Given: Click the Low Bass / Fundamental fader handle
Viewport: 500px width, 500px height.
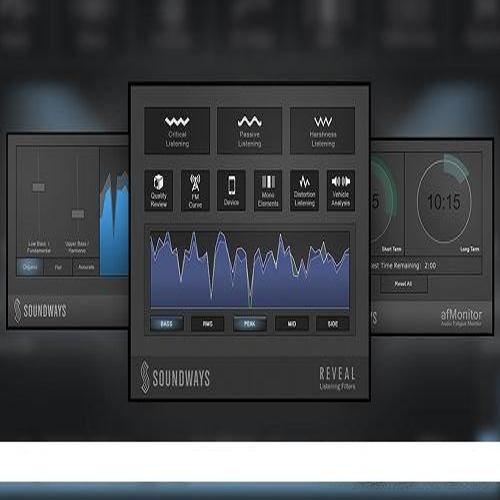Looking at the screenshot, I should point(38,187).
